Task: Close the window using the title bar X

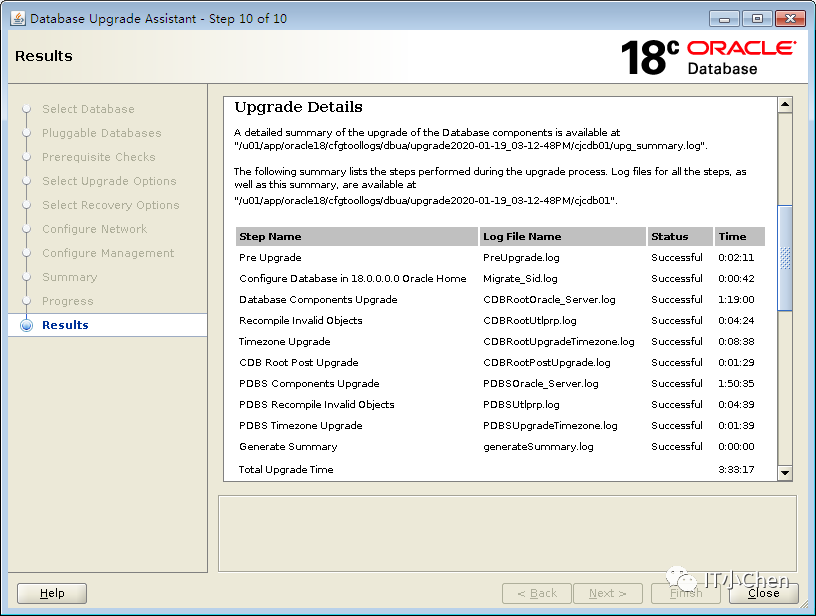Action: 790,19
